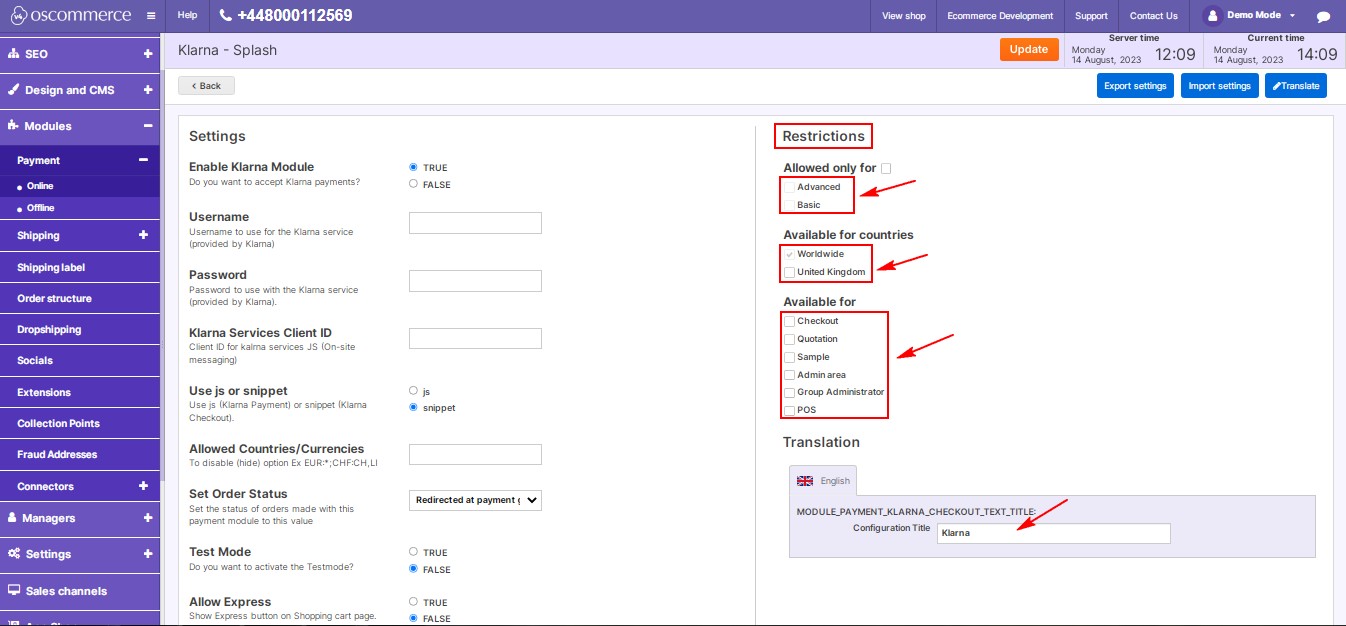Click Import settings button
Screen dimensions: 1346x626
coord(1219,86)
